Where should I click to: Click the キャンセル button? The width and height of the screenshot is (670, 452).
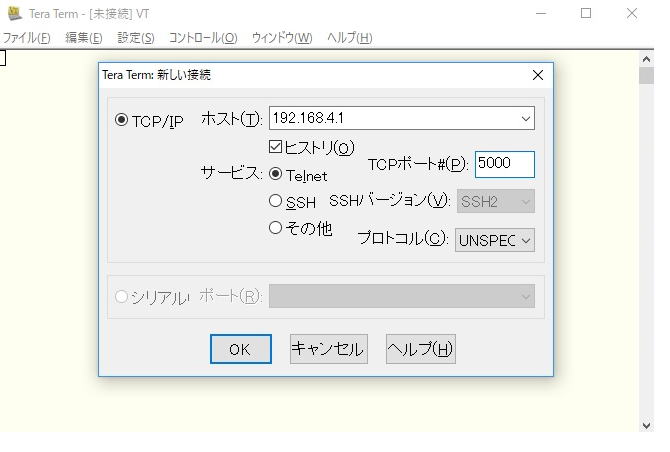click(329, 349)
